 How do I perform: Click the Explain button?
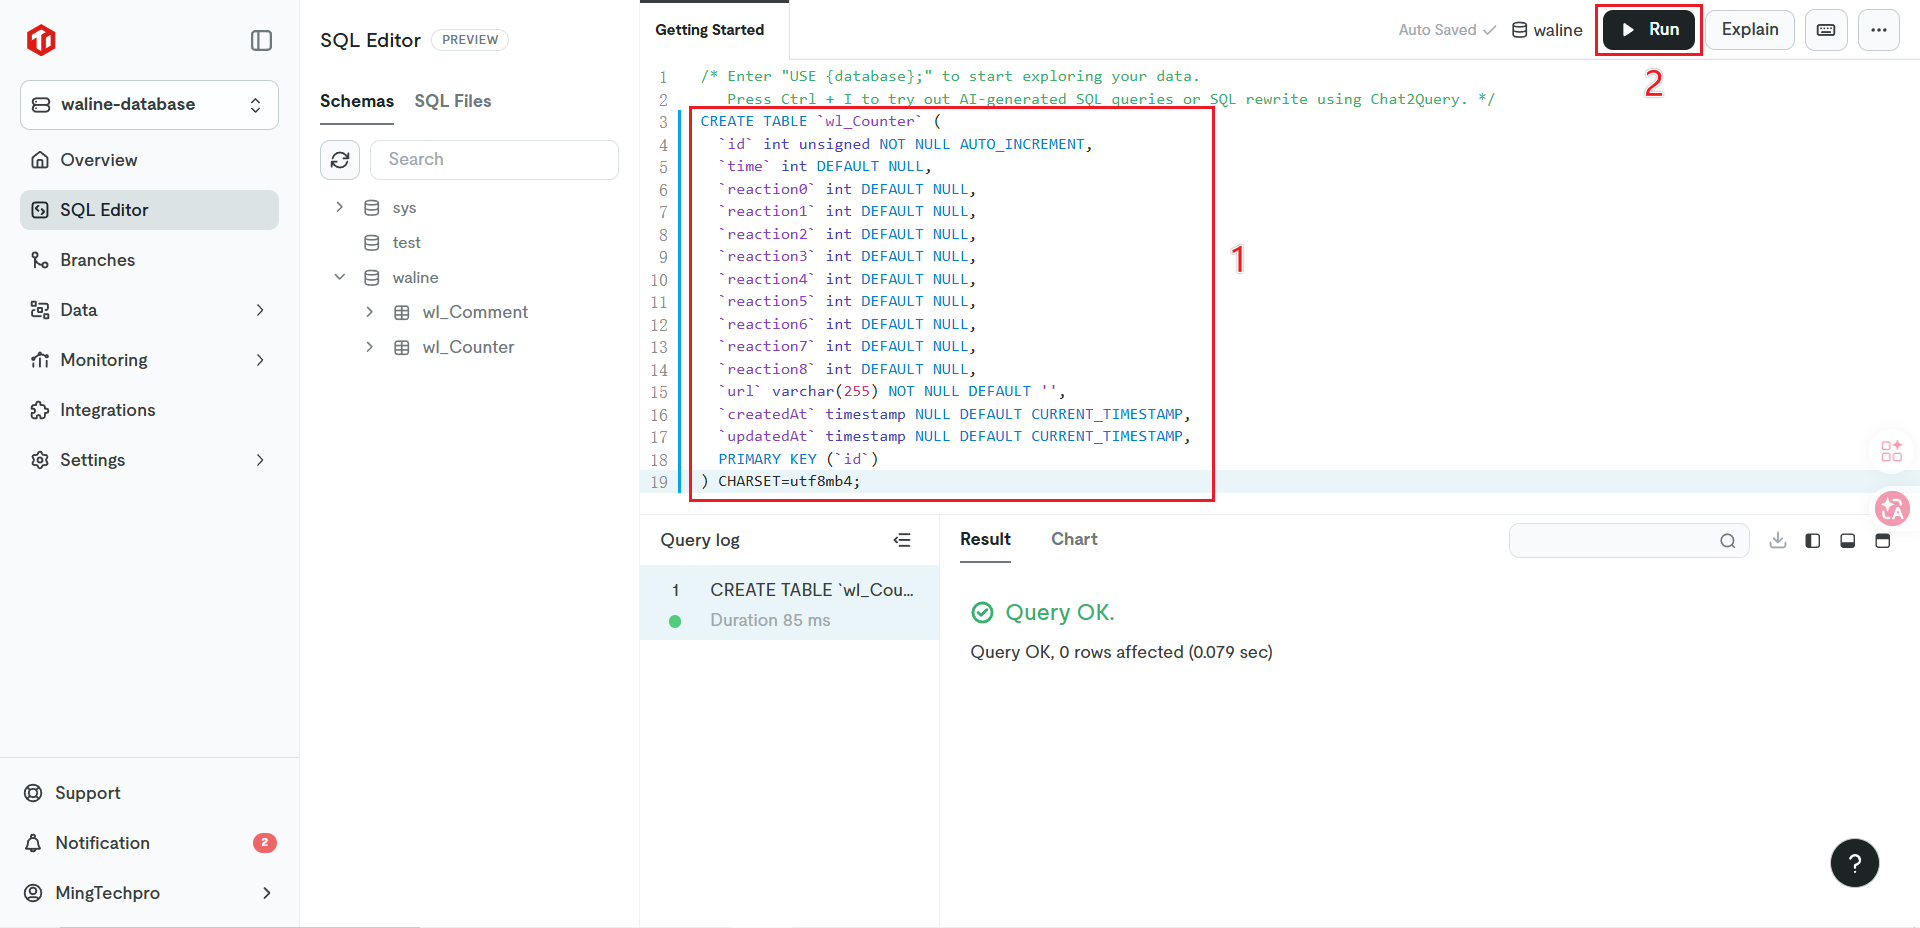tap(1750, 30)
